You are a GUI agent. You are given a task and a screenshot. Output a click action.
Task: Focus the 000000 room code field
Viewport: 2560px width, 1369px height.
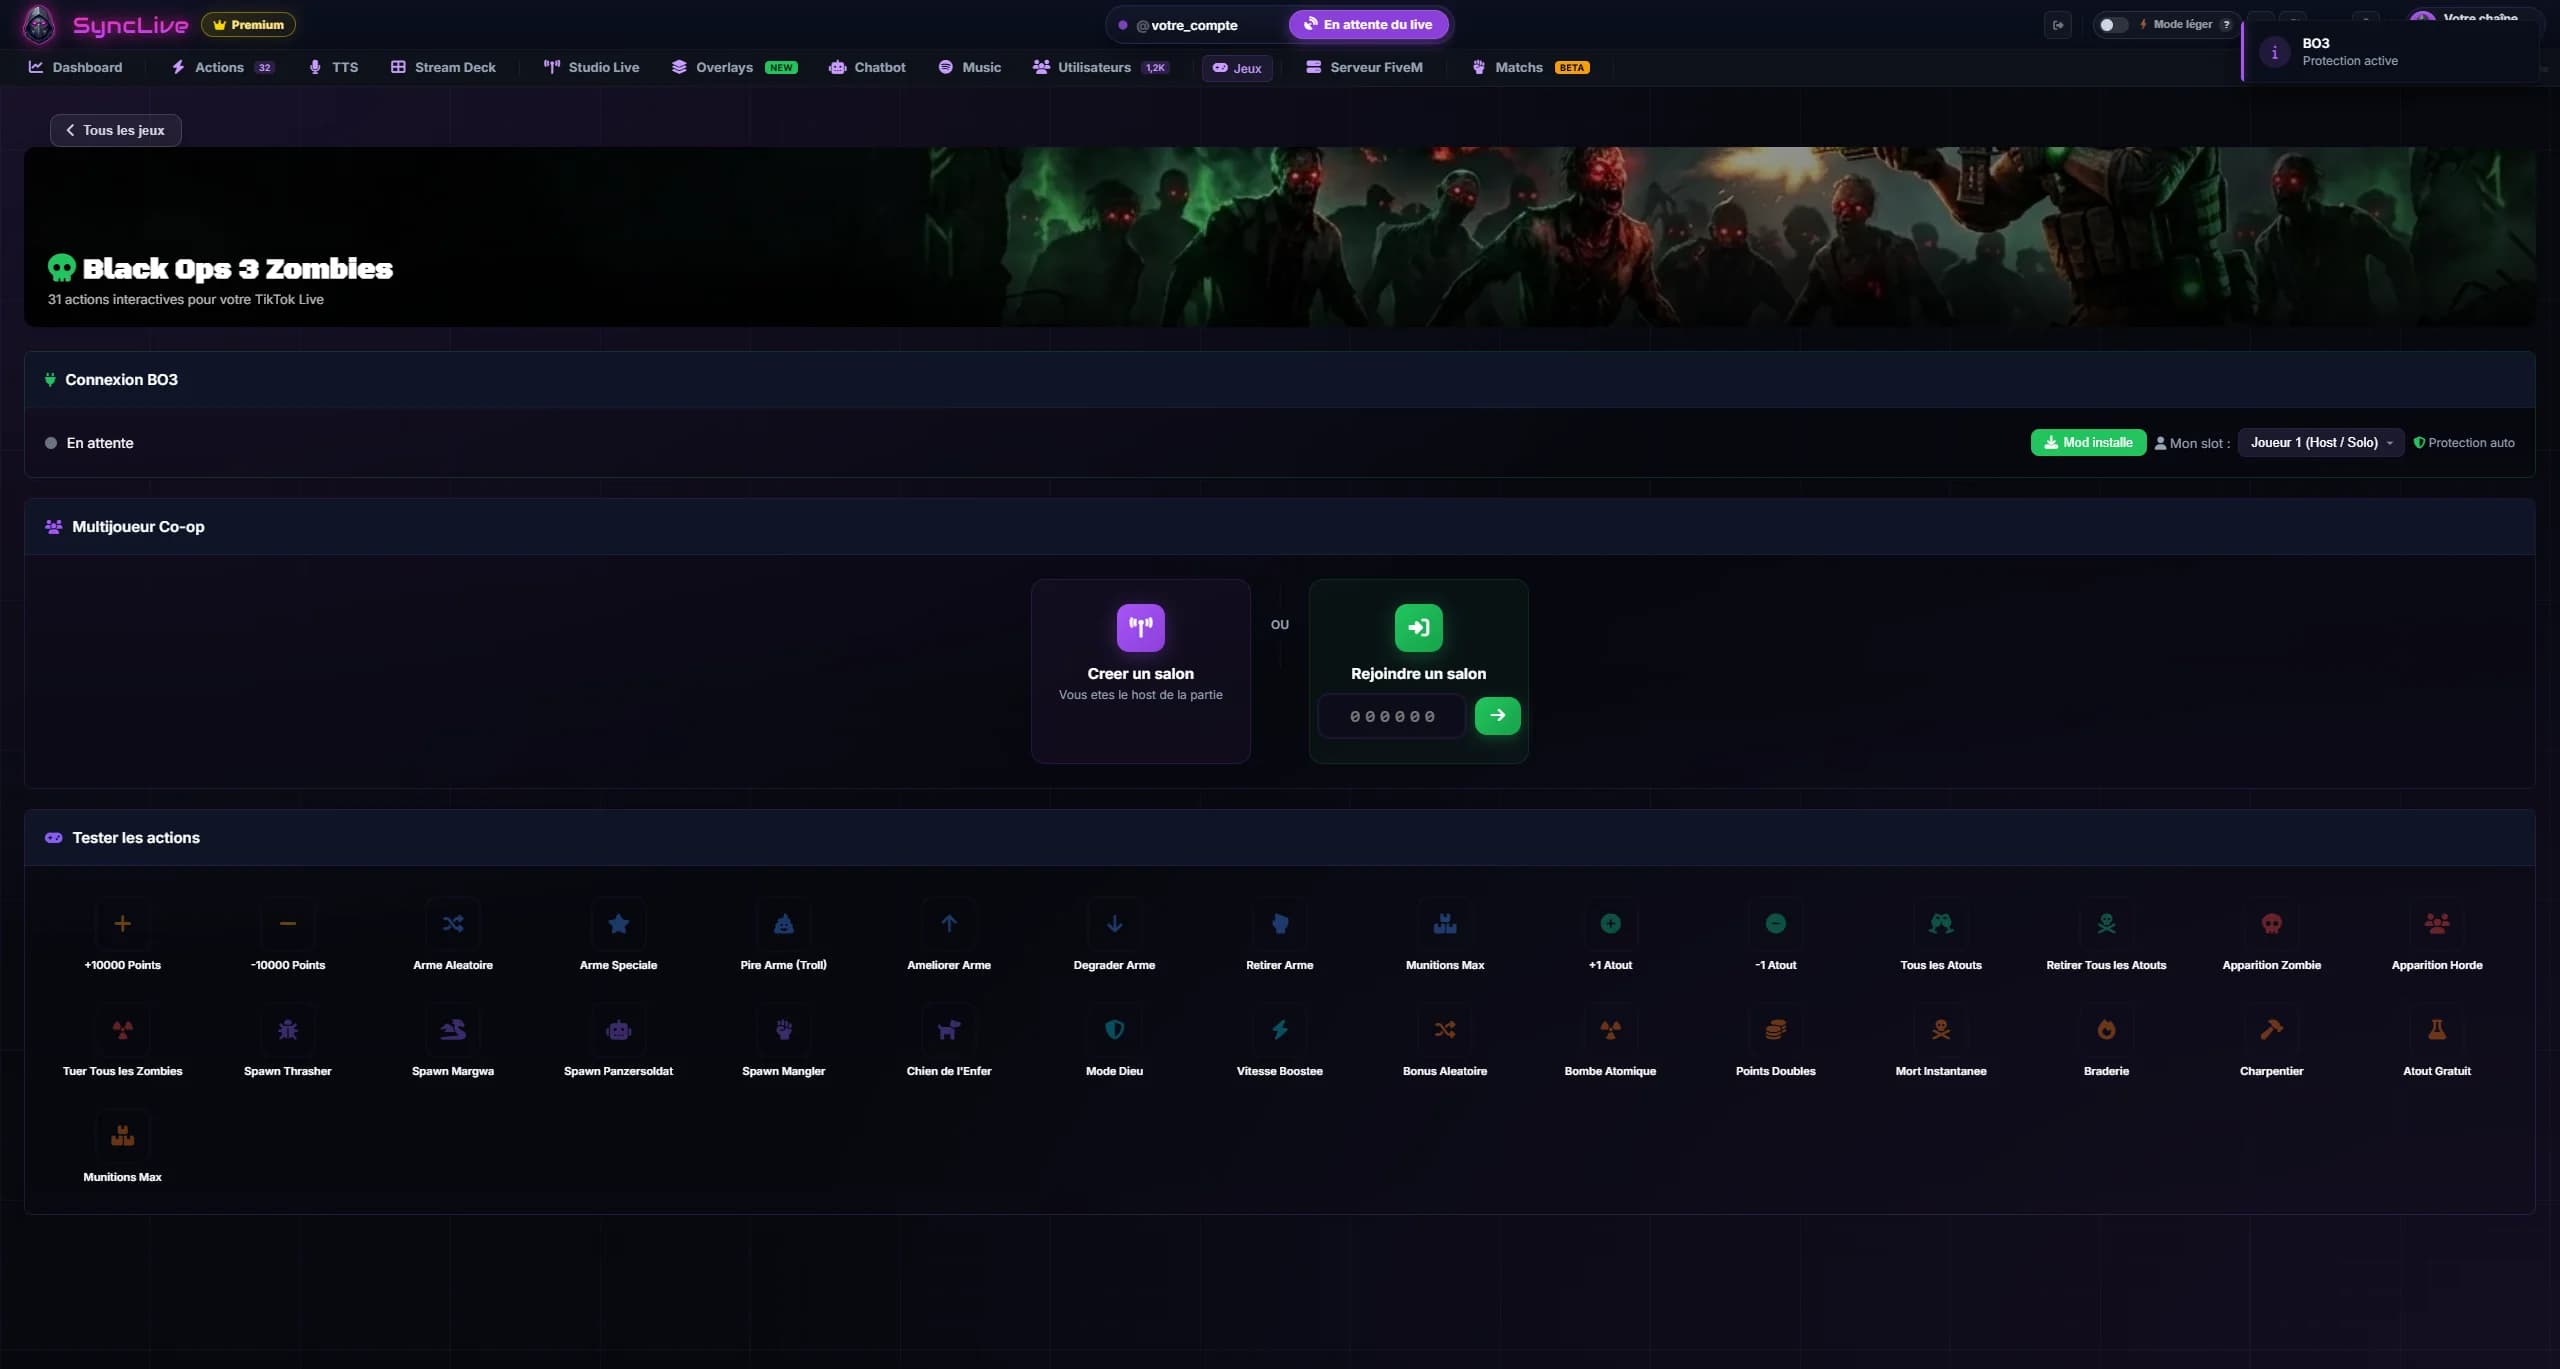click(x=1392, y=717)
